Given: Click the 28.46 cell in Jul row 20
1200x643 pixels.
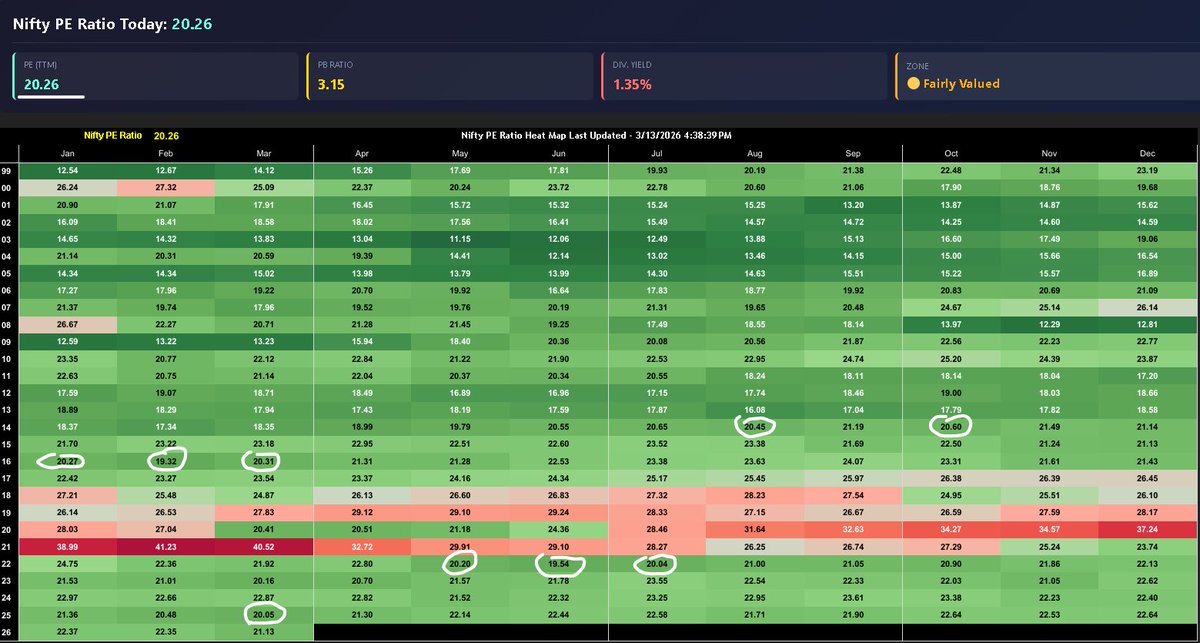Looking at the screenshot, I should point(657,530).
